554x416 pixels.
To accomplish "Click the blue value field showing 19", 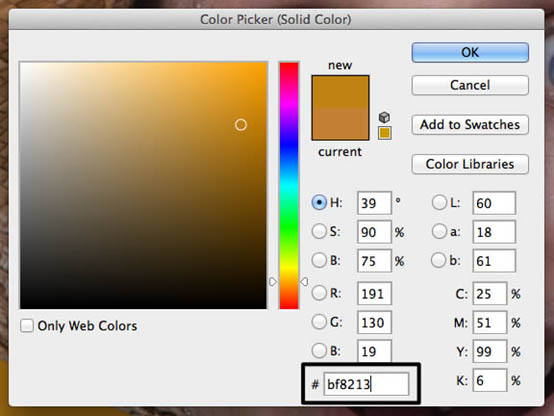I will pos(374,351).
